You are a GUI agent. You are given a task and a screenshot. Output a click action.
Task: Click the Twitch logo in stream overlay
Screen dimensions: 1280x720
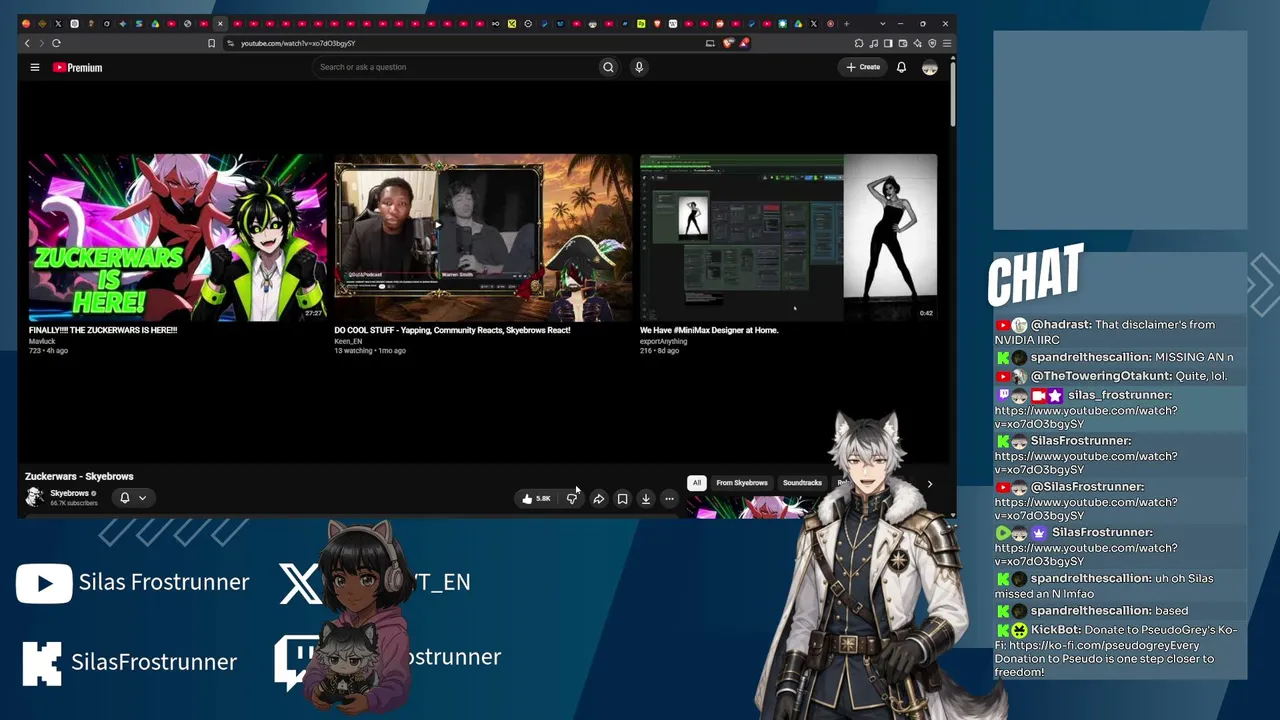(296, 662)
